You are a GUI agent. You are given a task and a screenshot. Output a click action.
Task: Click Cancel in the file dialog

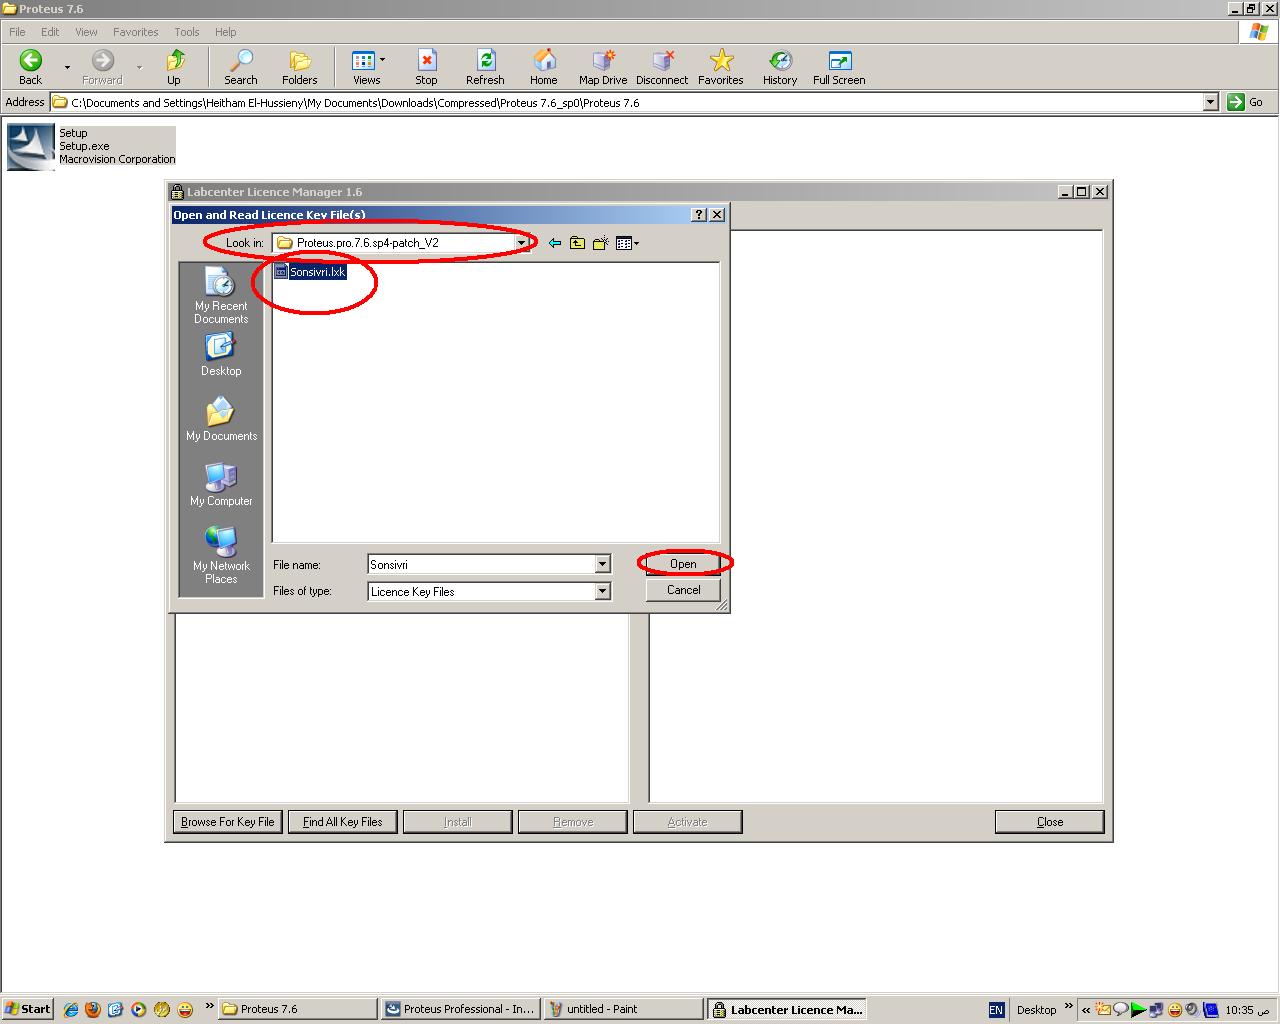(x=683, y=590)
